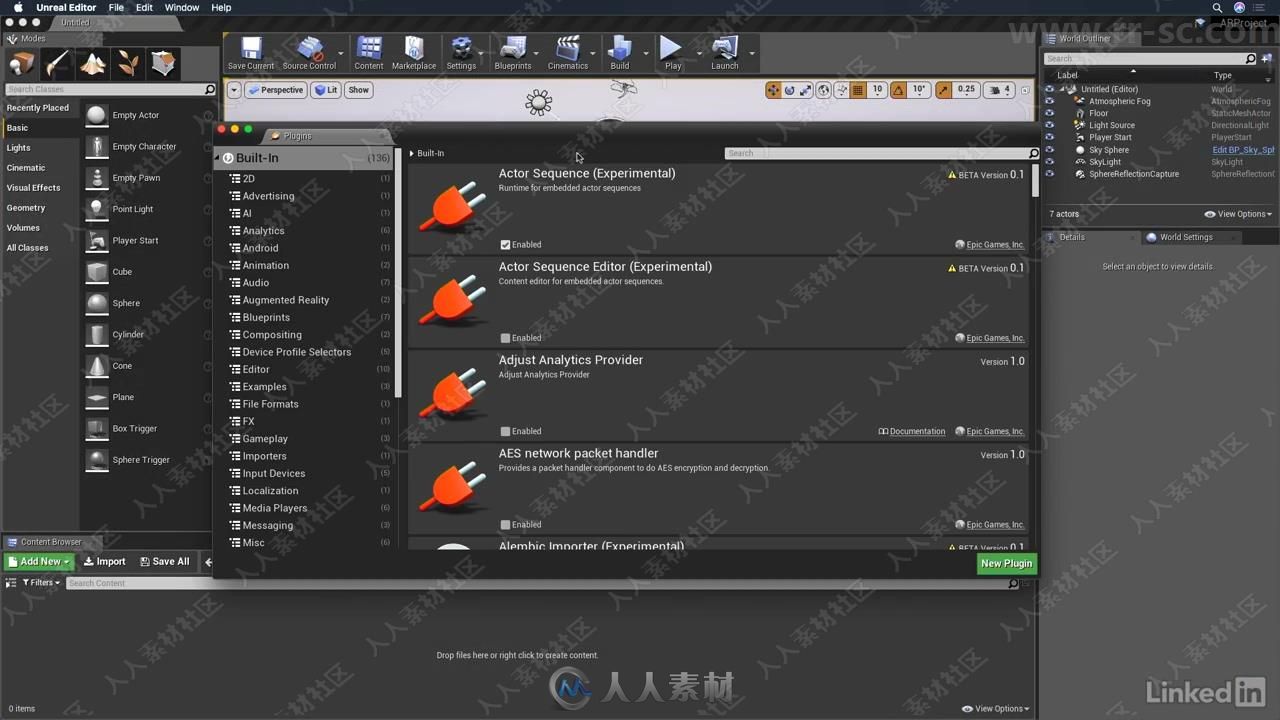The height and width of the screenshot is (720, 1280).
Task: Toggle translate gizmo icon in viewport toolbar
Action: pyautogui.click(x=773, y=90)
